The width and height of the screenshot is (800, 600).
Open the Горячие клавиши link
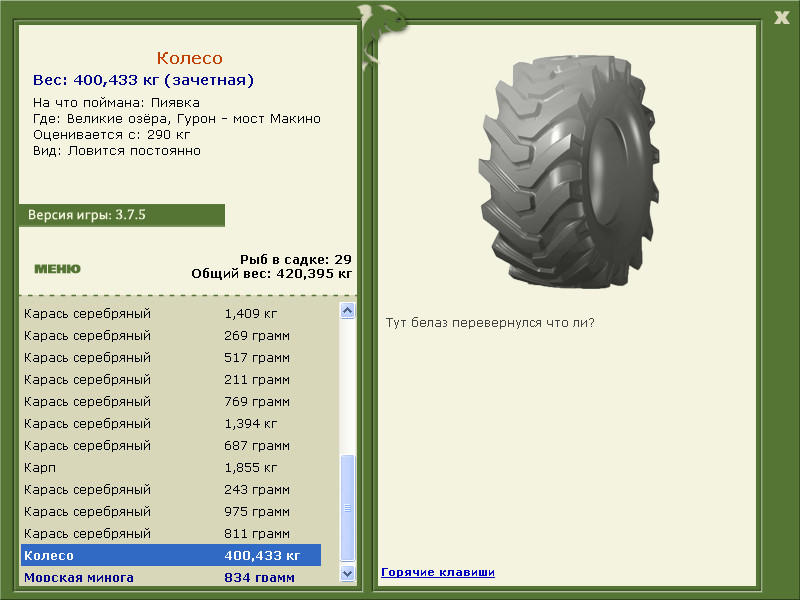click(x=438, y=572)
